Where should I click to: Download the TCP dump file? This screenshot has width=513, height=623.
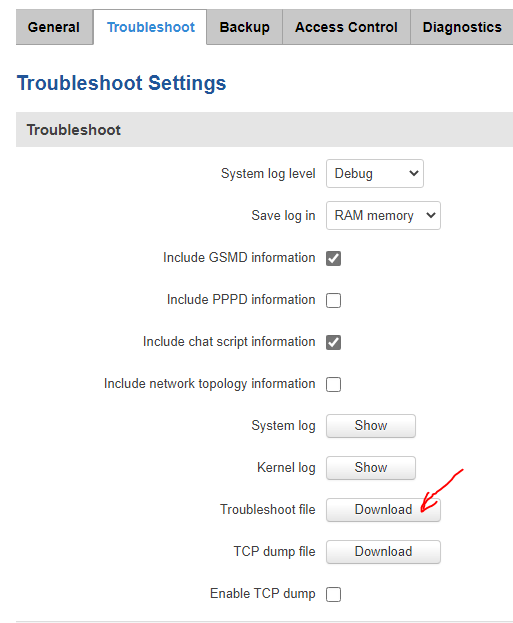[x=383, y=551]
